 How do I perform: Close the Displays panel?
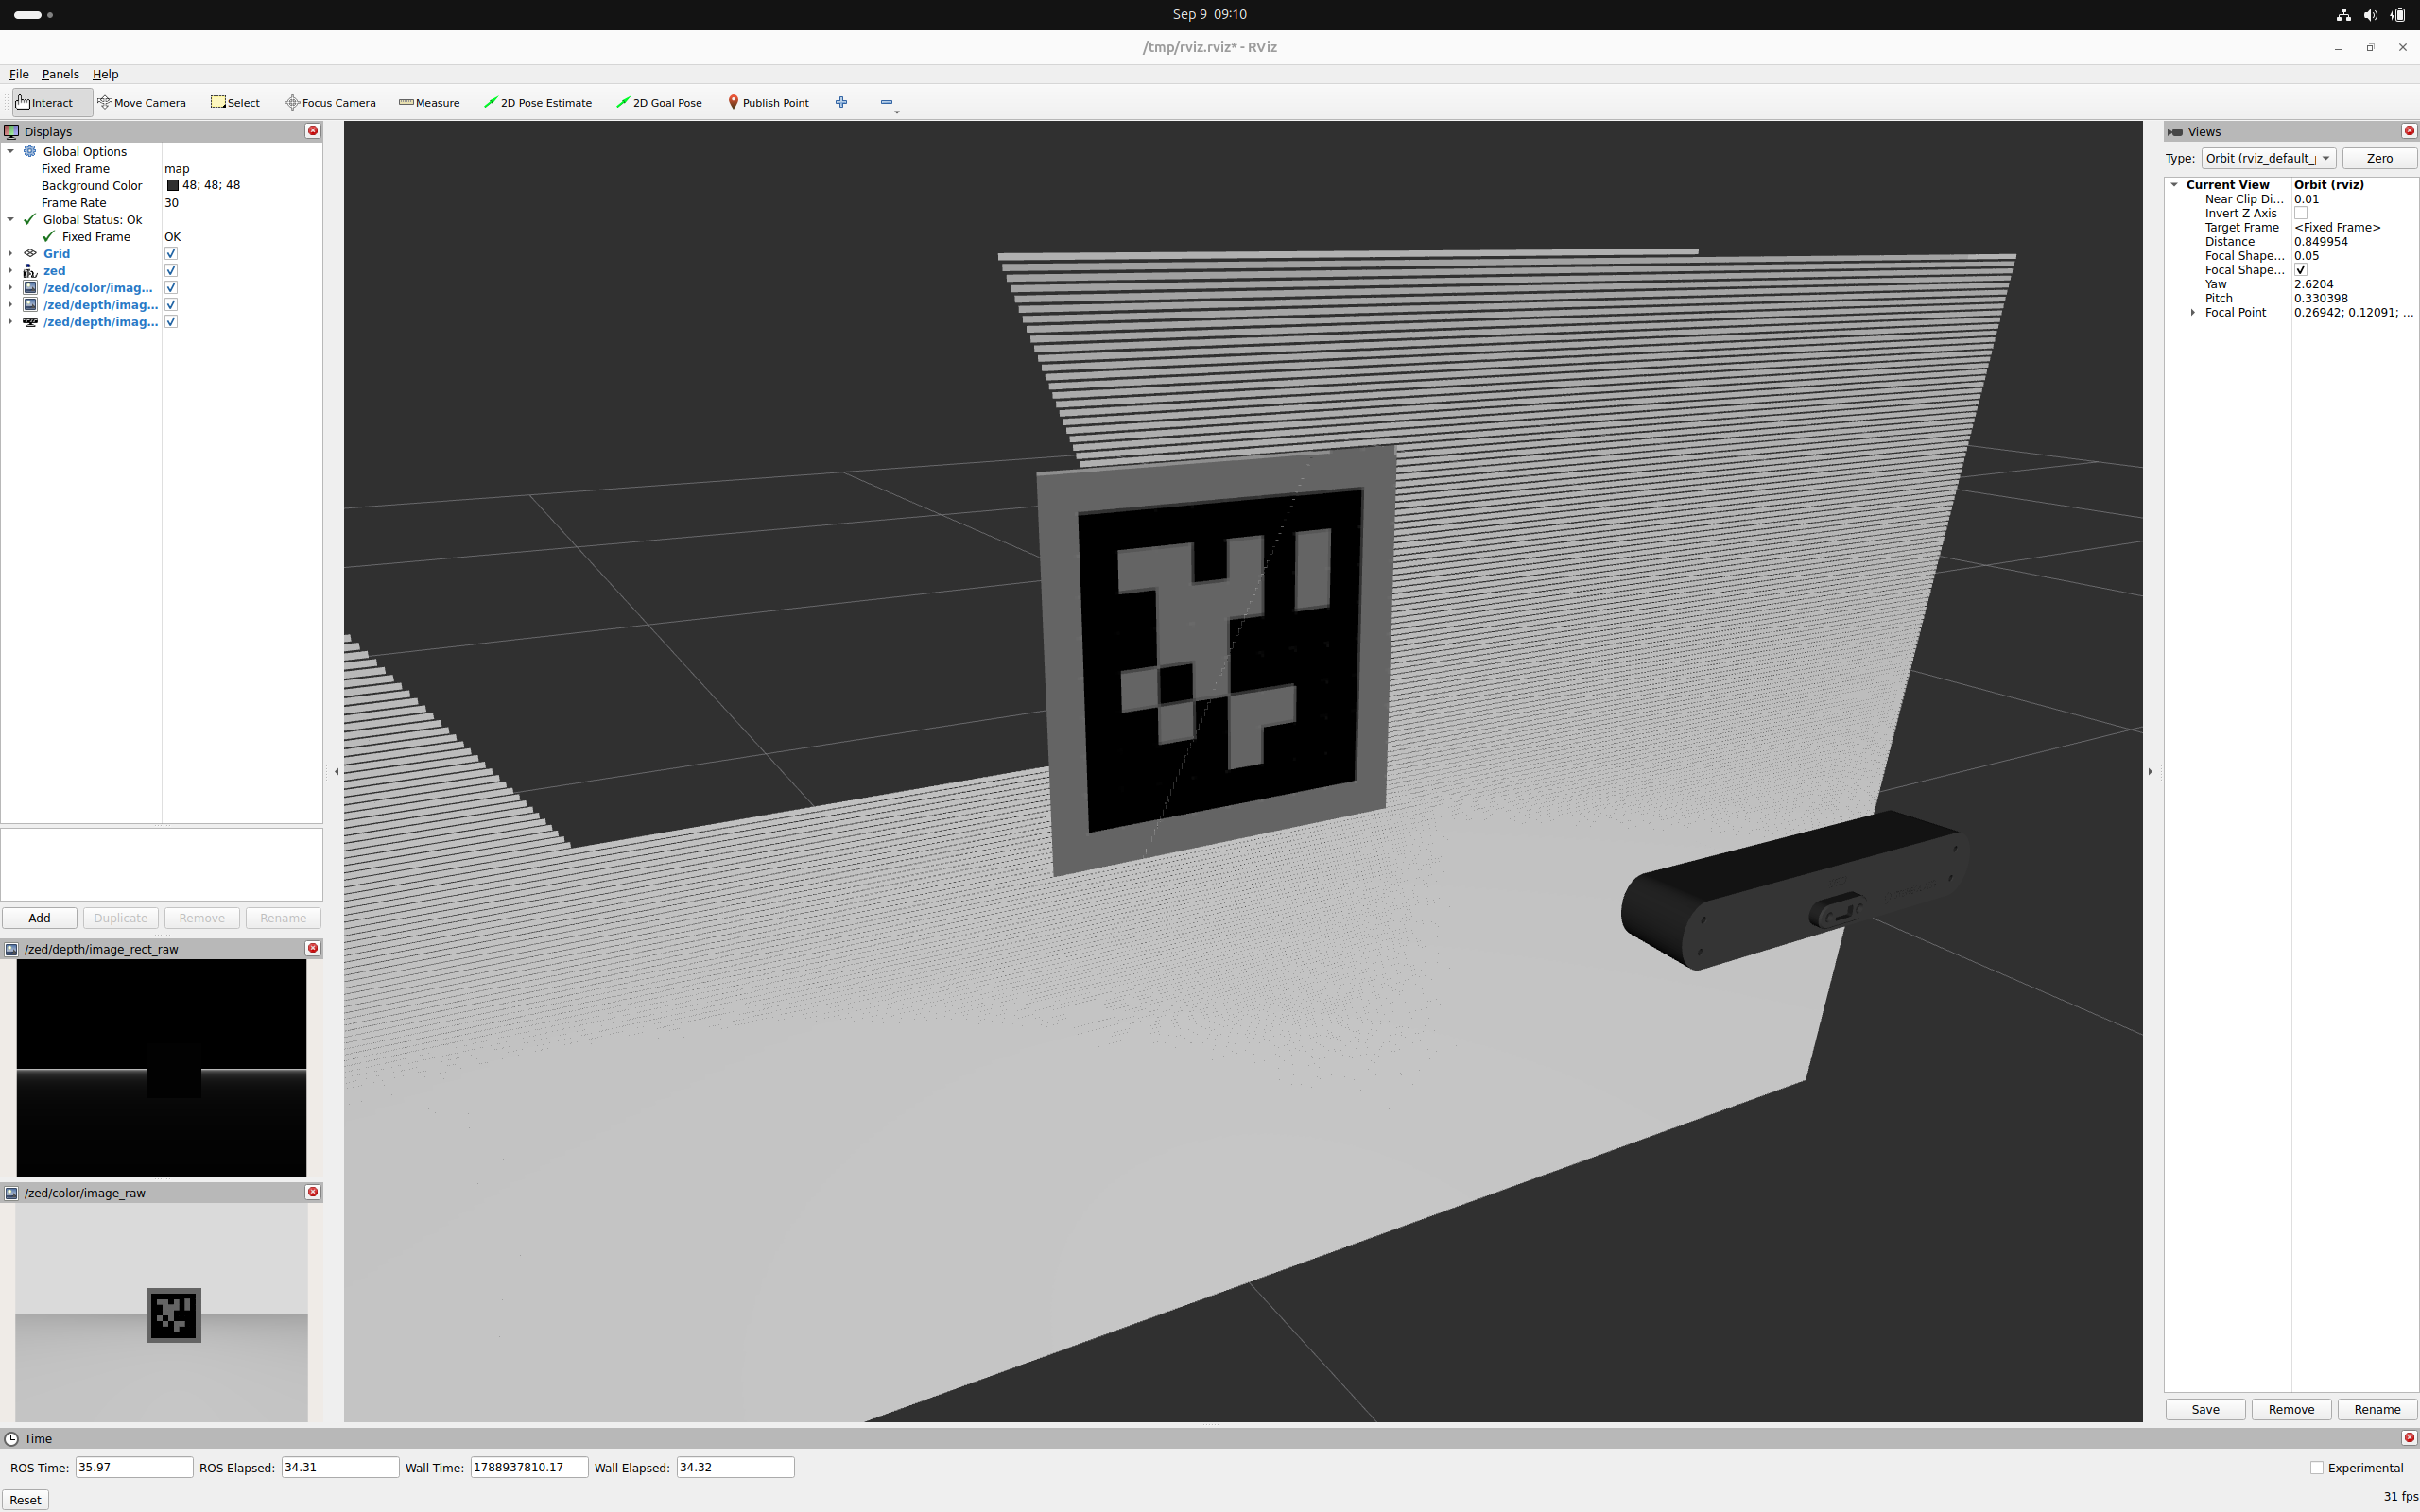[x=313, y=131]
